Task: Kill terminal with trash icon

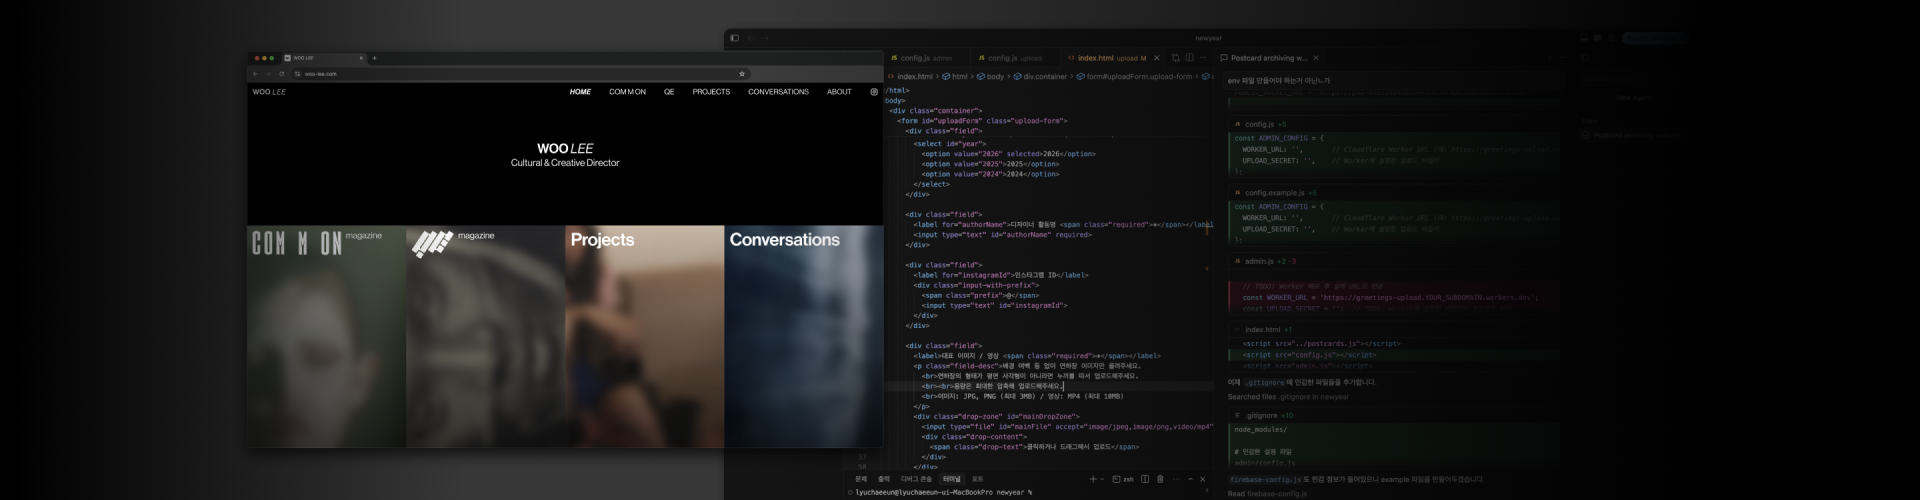Action: [1160, 479]
